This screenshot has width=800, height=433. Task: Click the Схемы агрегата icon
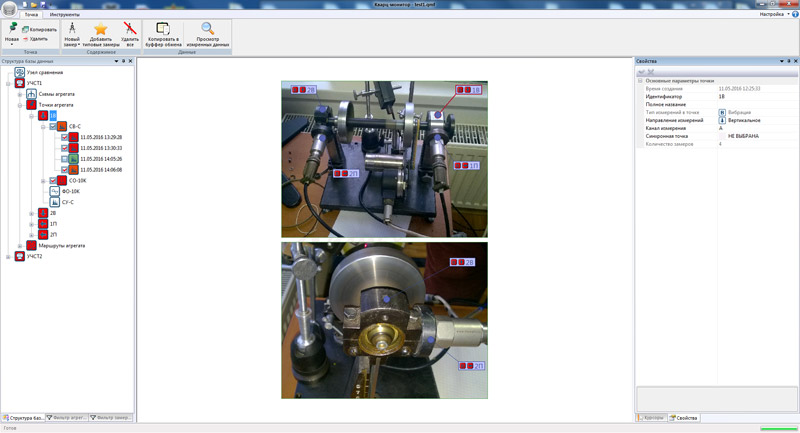(x=31, y=94)
